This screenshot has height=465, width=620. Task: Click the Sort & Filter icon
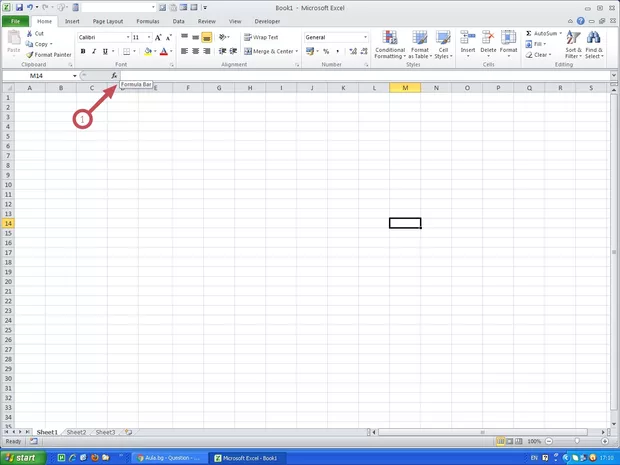[573, 38]
